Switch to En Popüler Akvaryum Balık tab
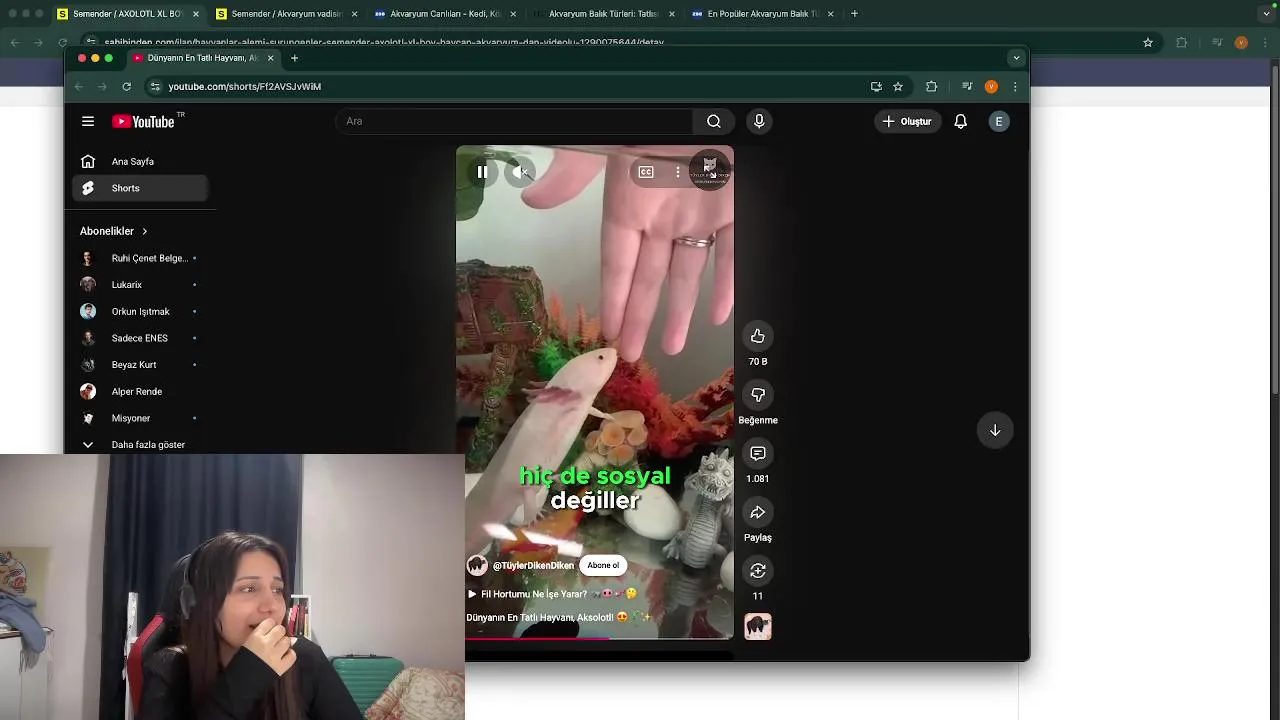This screenshot has width=1280, height=720. click(763, 14)
